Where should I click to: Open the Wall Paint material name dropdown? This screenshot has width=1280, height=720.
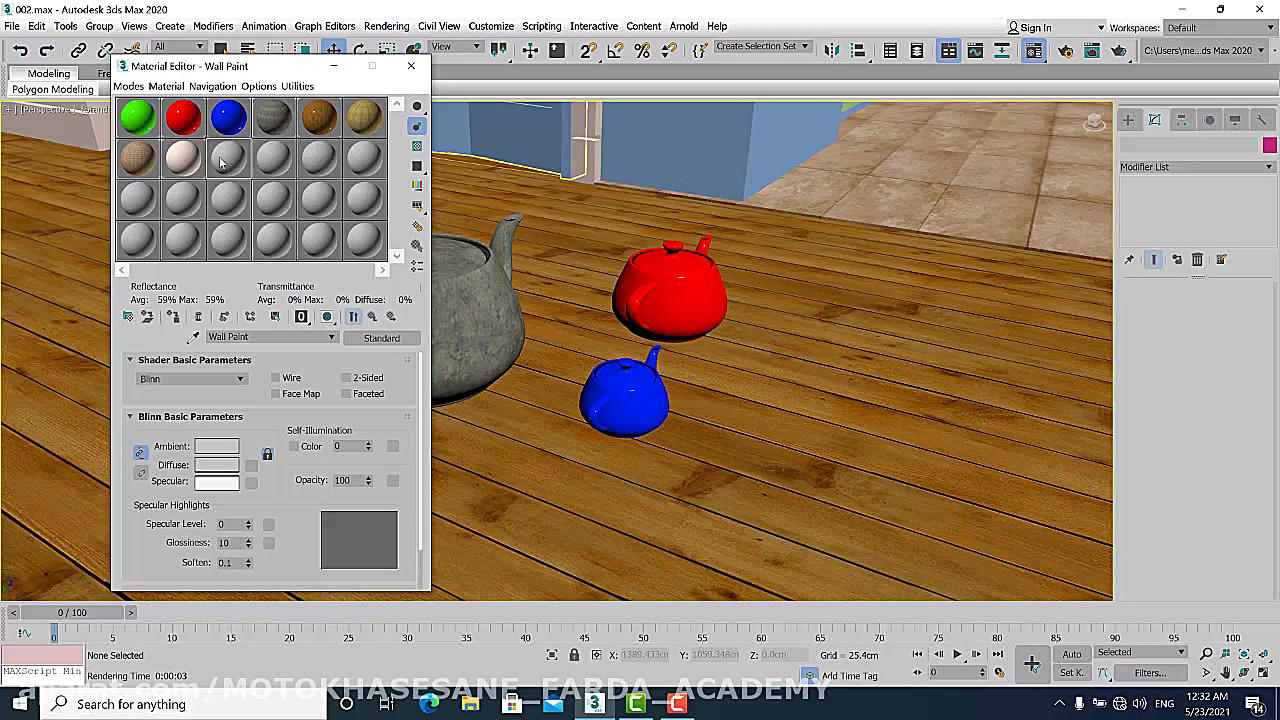(271, 338)
